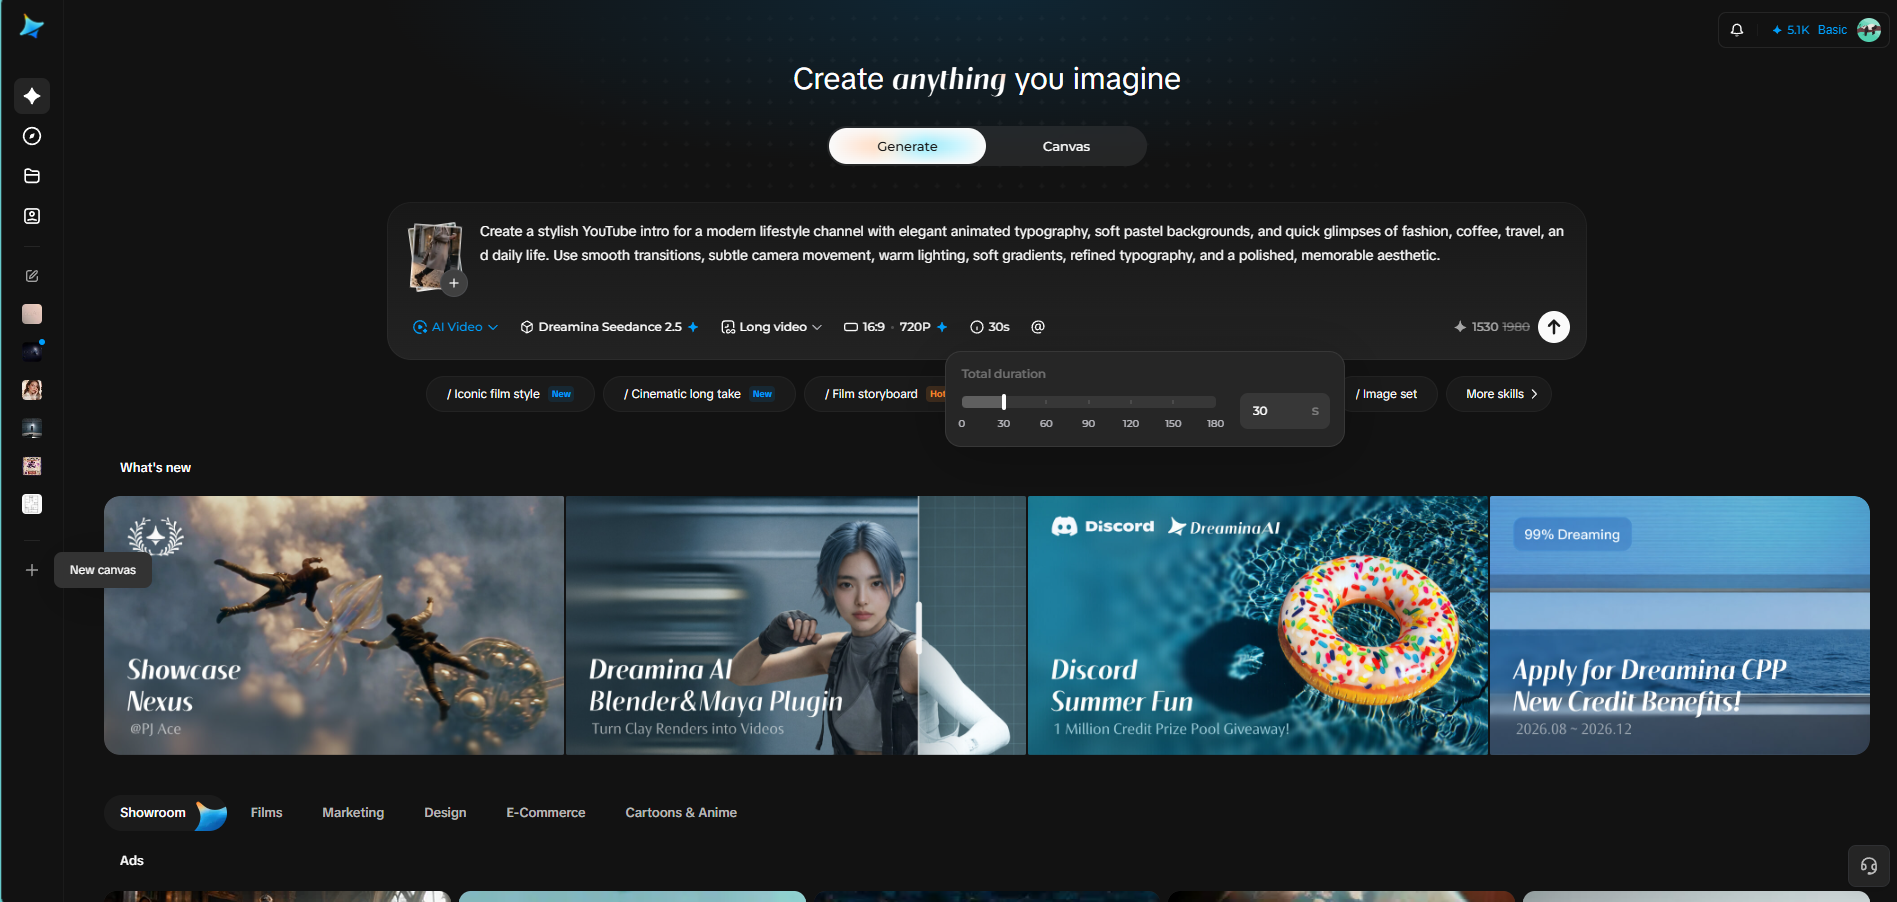
Task: Select the Showroom tab
Action: [x=166, y=813]
